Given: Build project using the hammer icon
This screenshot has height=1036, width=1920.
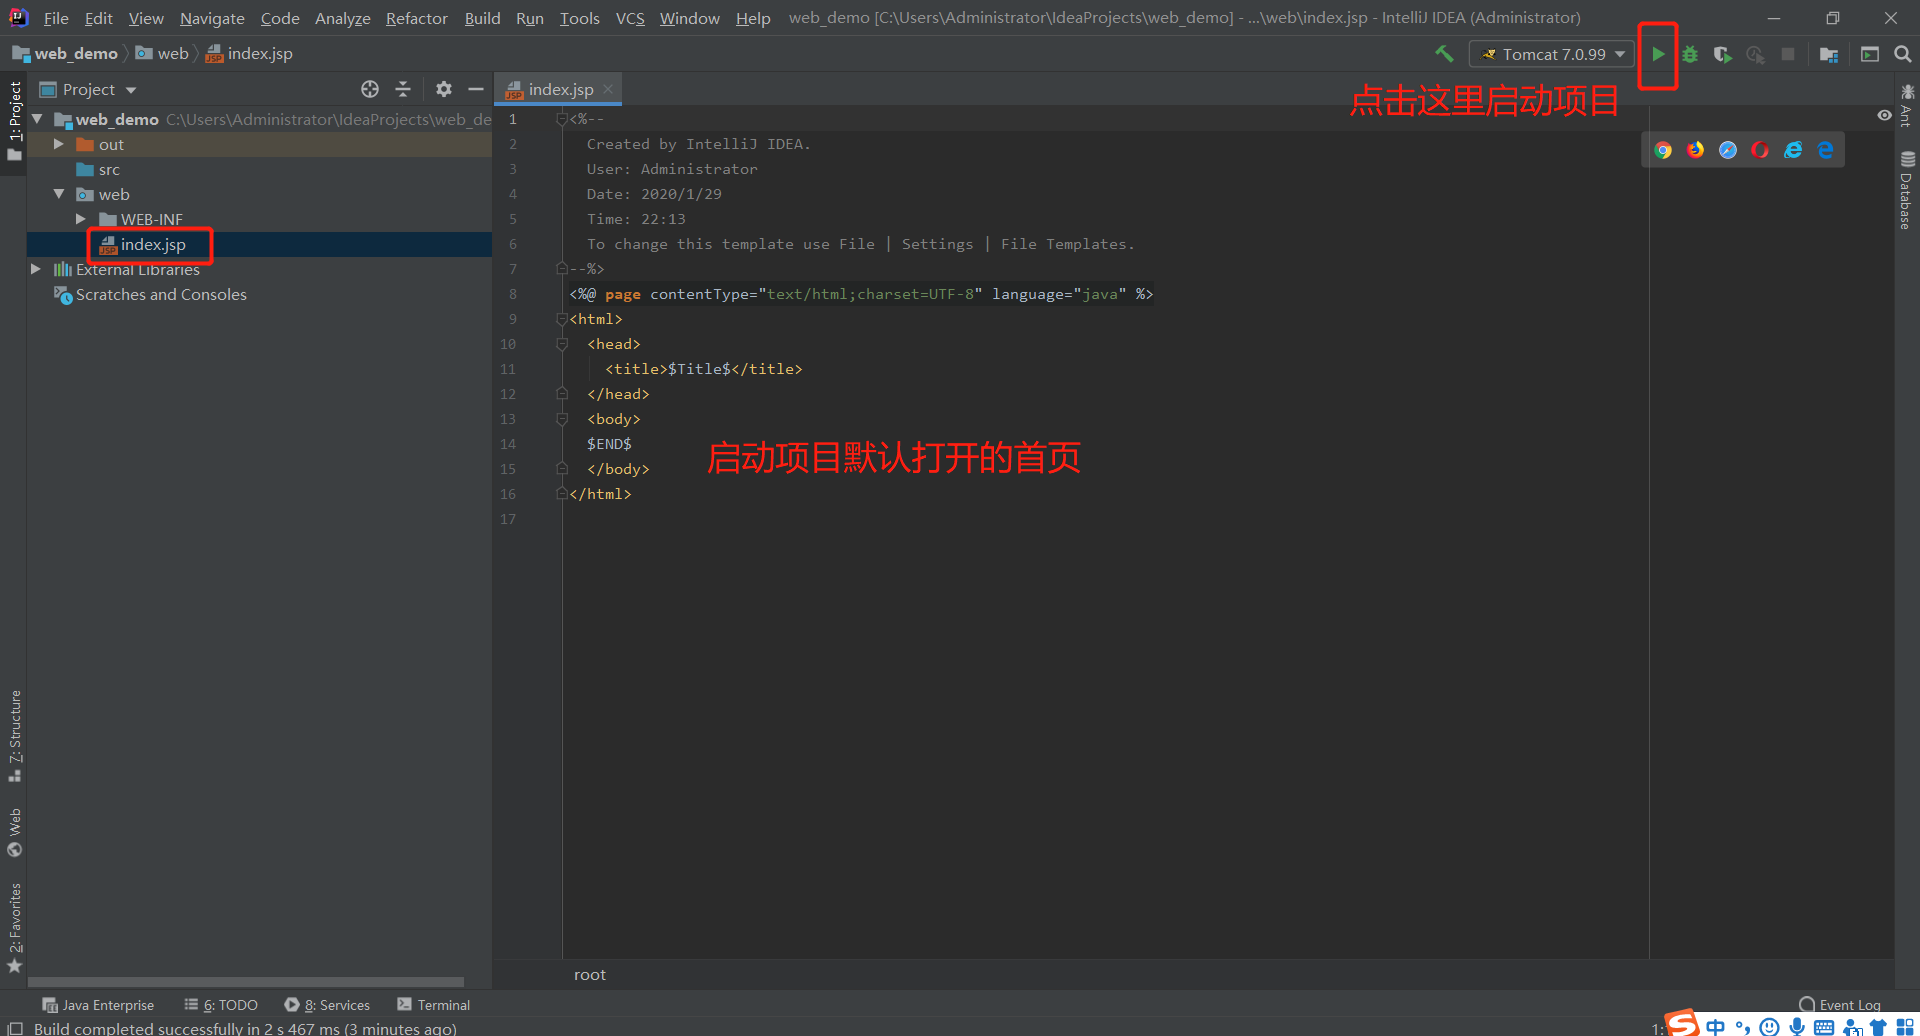Looking at the screenshot, I should tap(1444, 54).
